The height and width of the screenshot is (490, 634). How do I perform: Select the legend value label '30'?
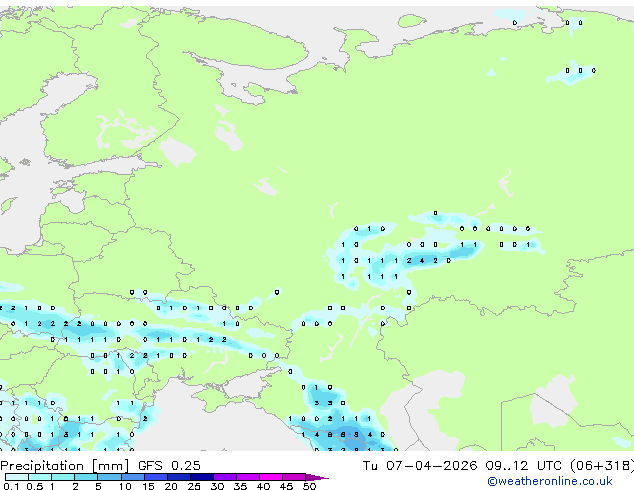point(217,486)
